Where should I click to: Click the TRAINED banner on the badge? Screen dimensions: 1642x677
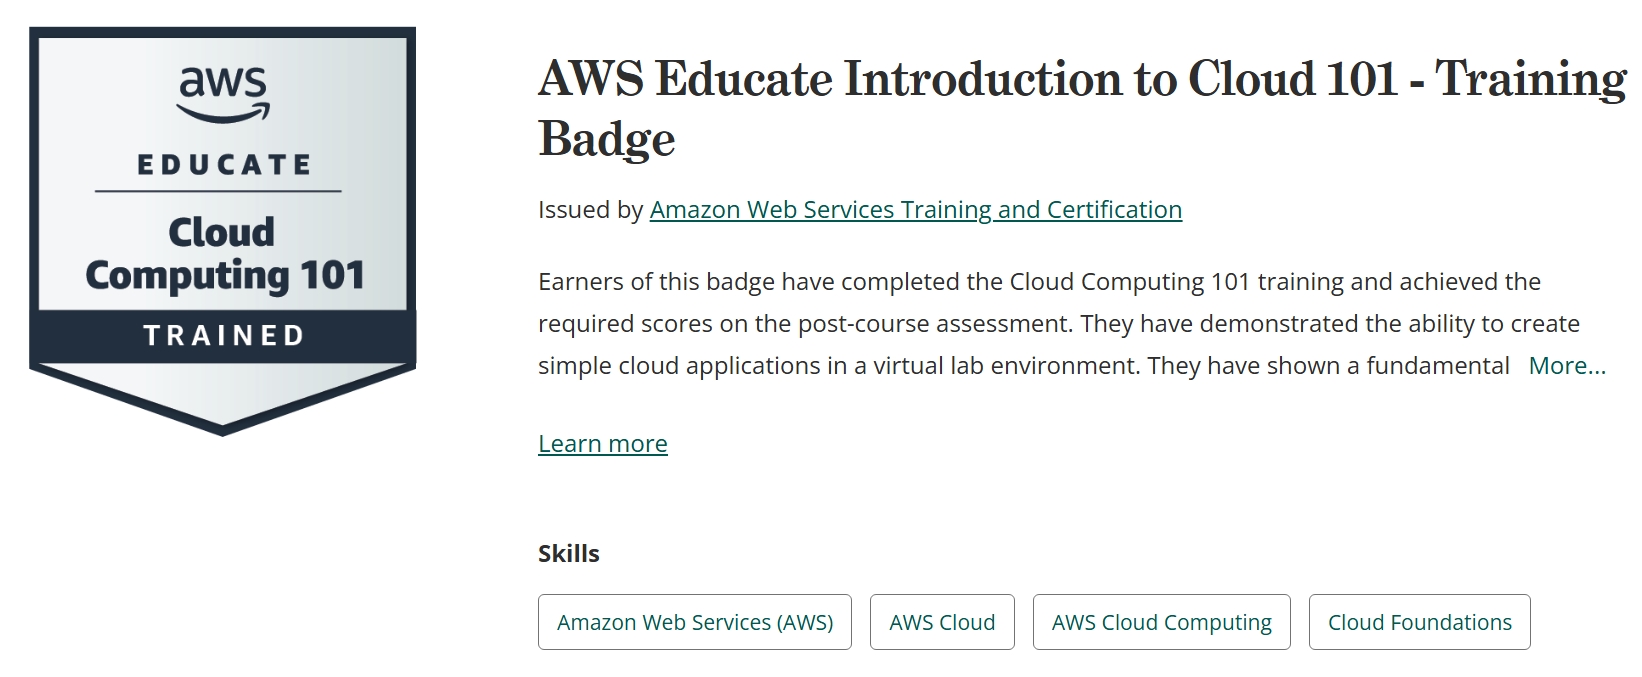point(223,336)
